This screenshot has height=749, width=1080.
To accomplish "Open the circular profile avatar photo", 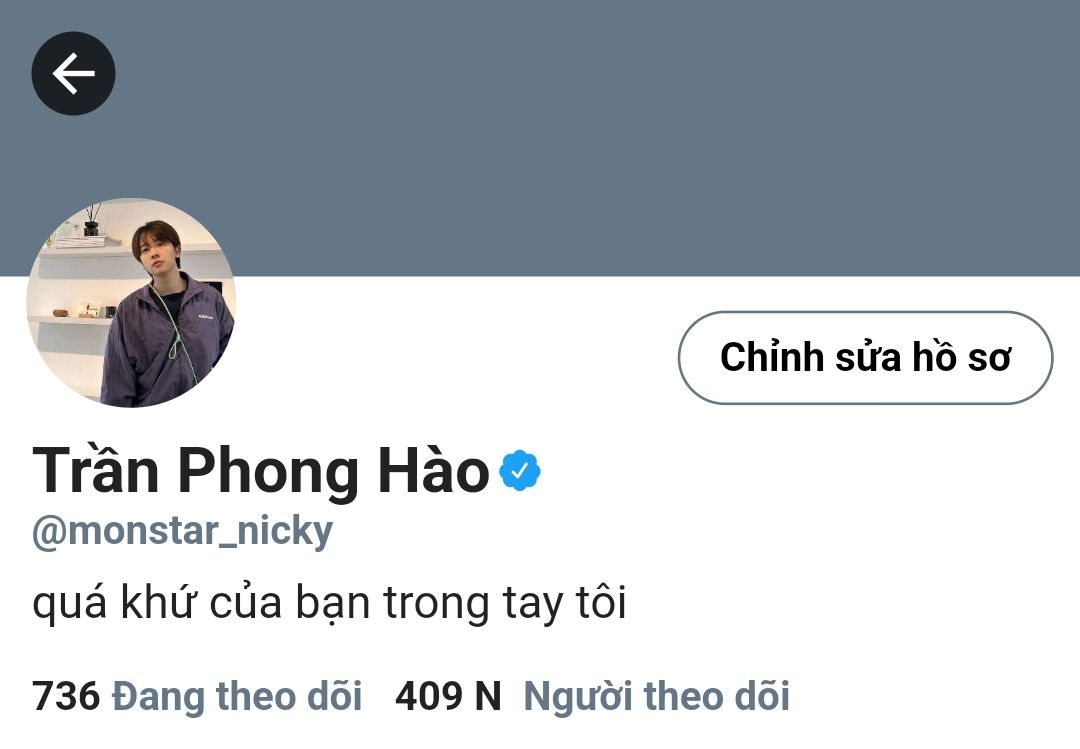I will 131,302.
